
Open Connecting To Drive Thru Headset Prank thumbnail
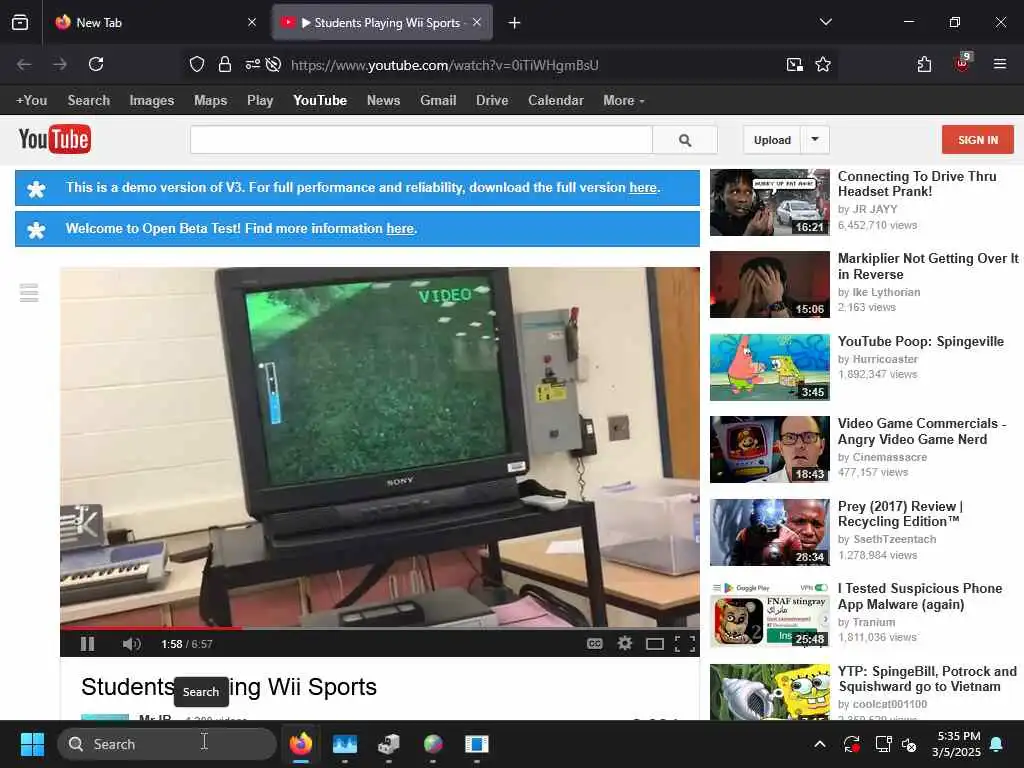pos(770,202)
